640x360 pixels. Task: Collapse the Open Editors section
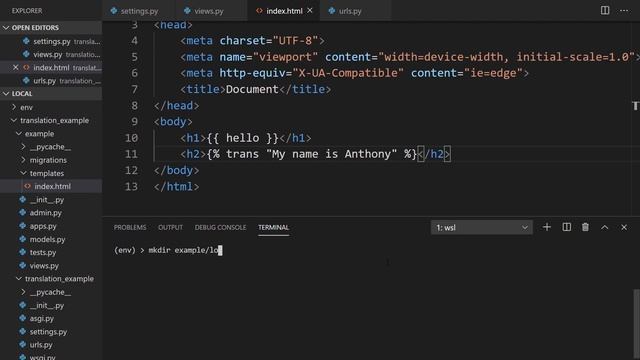pyautogui.click(x=51, y=27)
